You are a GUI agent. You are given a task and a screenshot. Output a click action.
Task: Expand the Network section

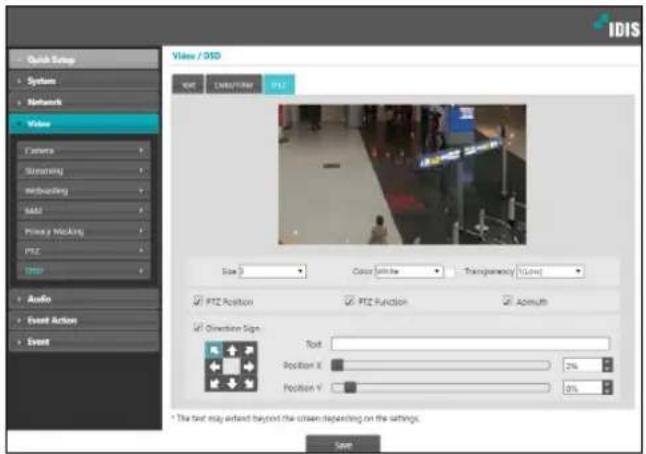[x=84, y=102]
